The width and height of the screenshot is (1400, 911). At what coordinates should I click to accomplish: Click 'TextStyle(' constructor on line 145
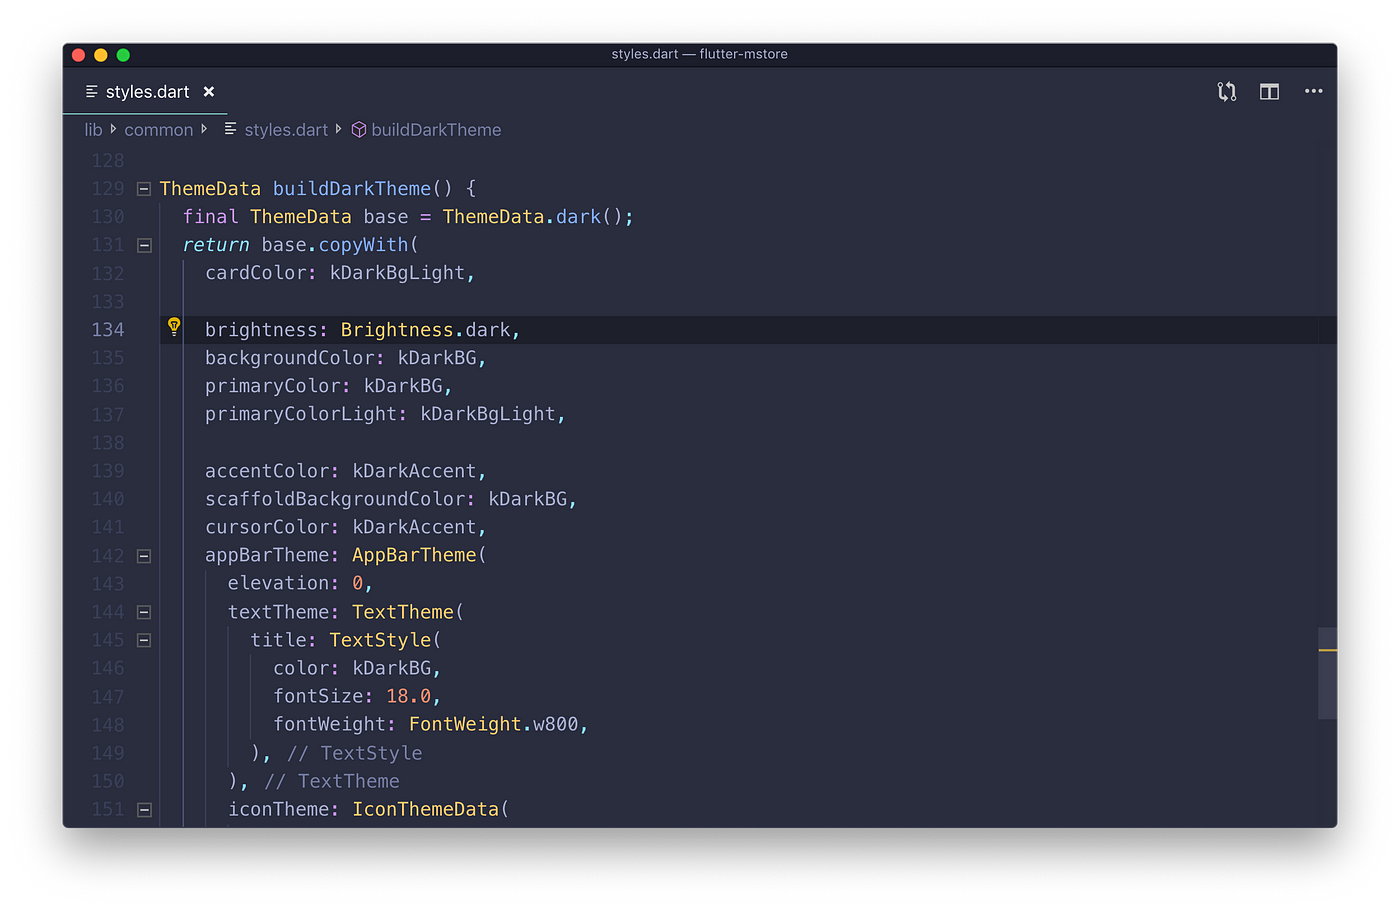pos(386,640)
